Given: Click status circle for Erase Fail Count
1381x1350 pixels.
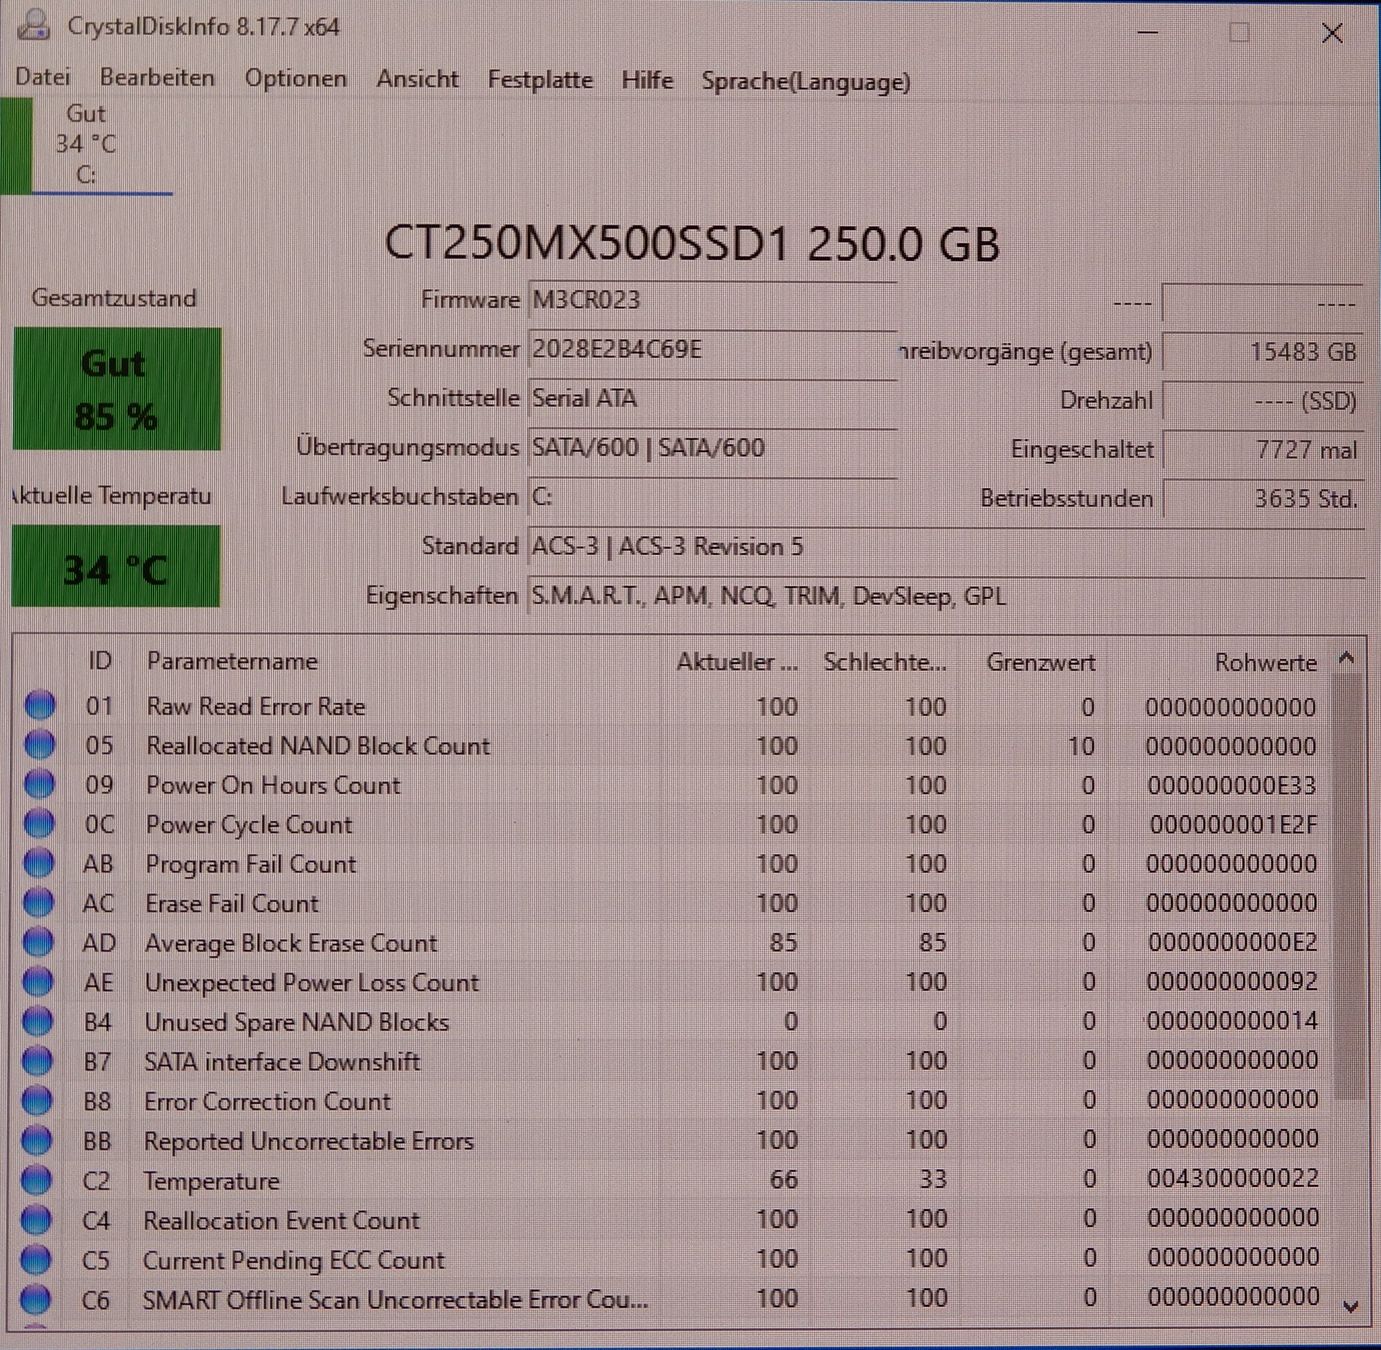Looking at the screenshot, I should [38, 902].
